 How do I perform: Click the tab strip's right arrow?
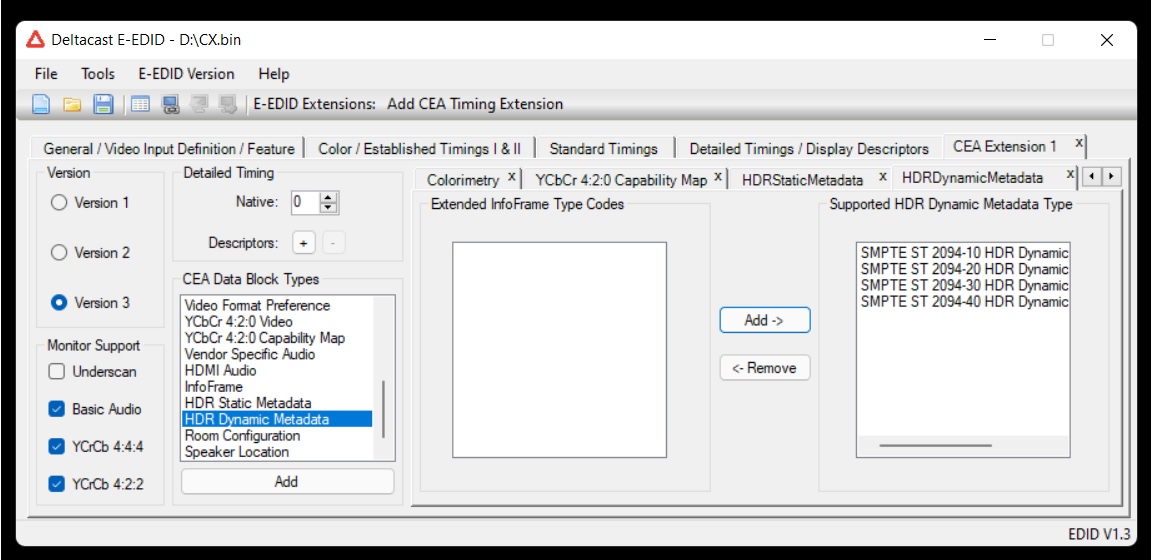(1113, 176)
